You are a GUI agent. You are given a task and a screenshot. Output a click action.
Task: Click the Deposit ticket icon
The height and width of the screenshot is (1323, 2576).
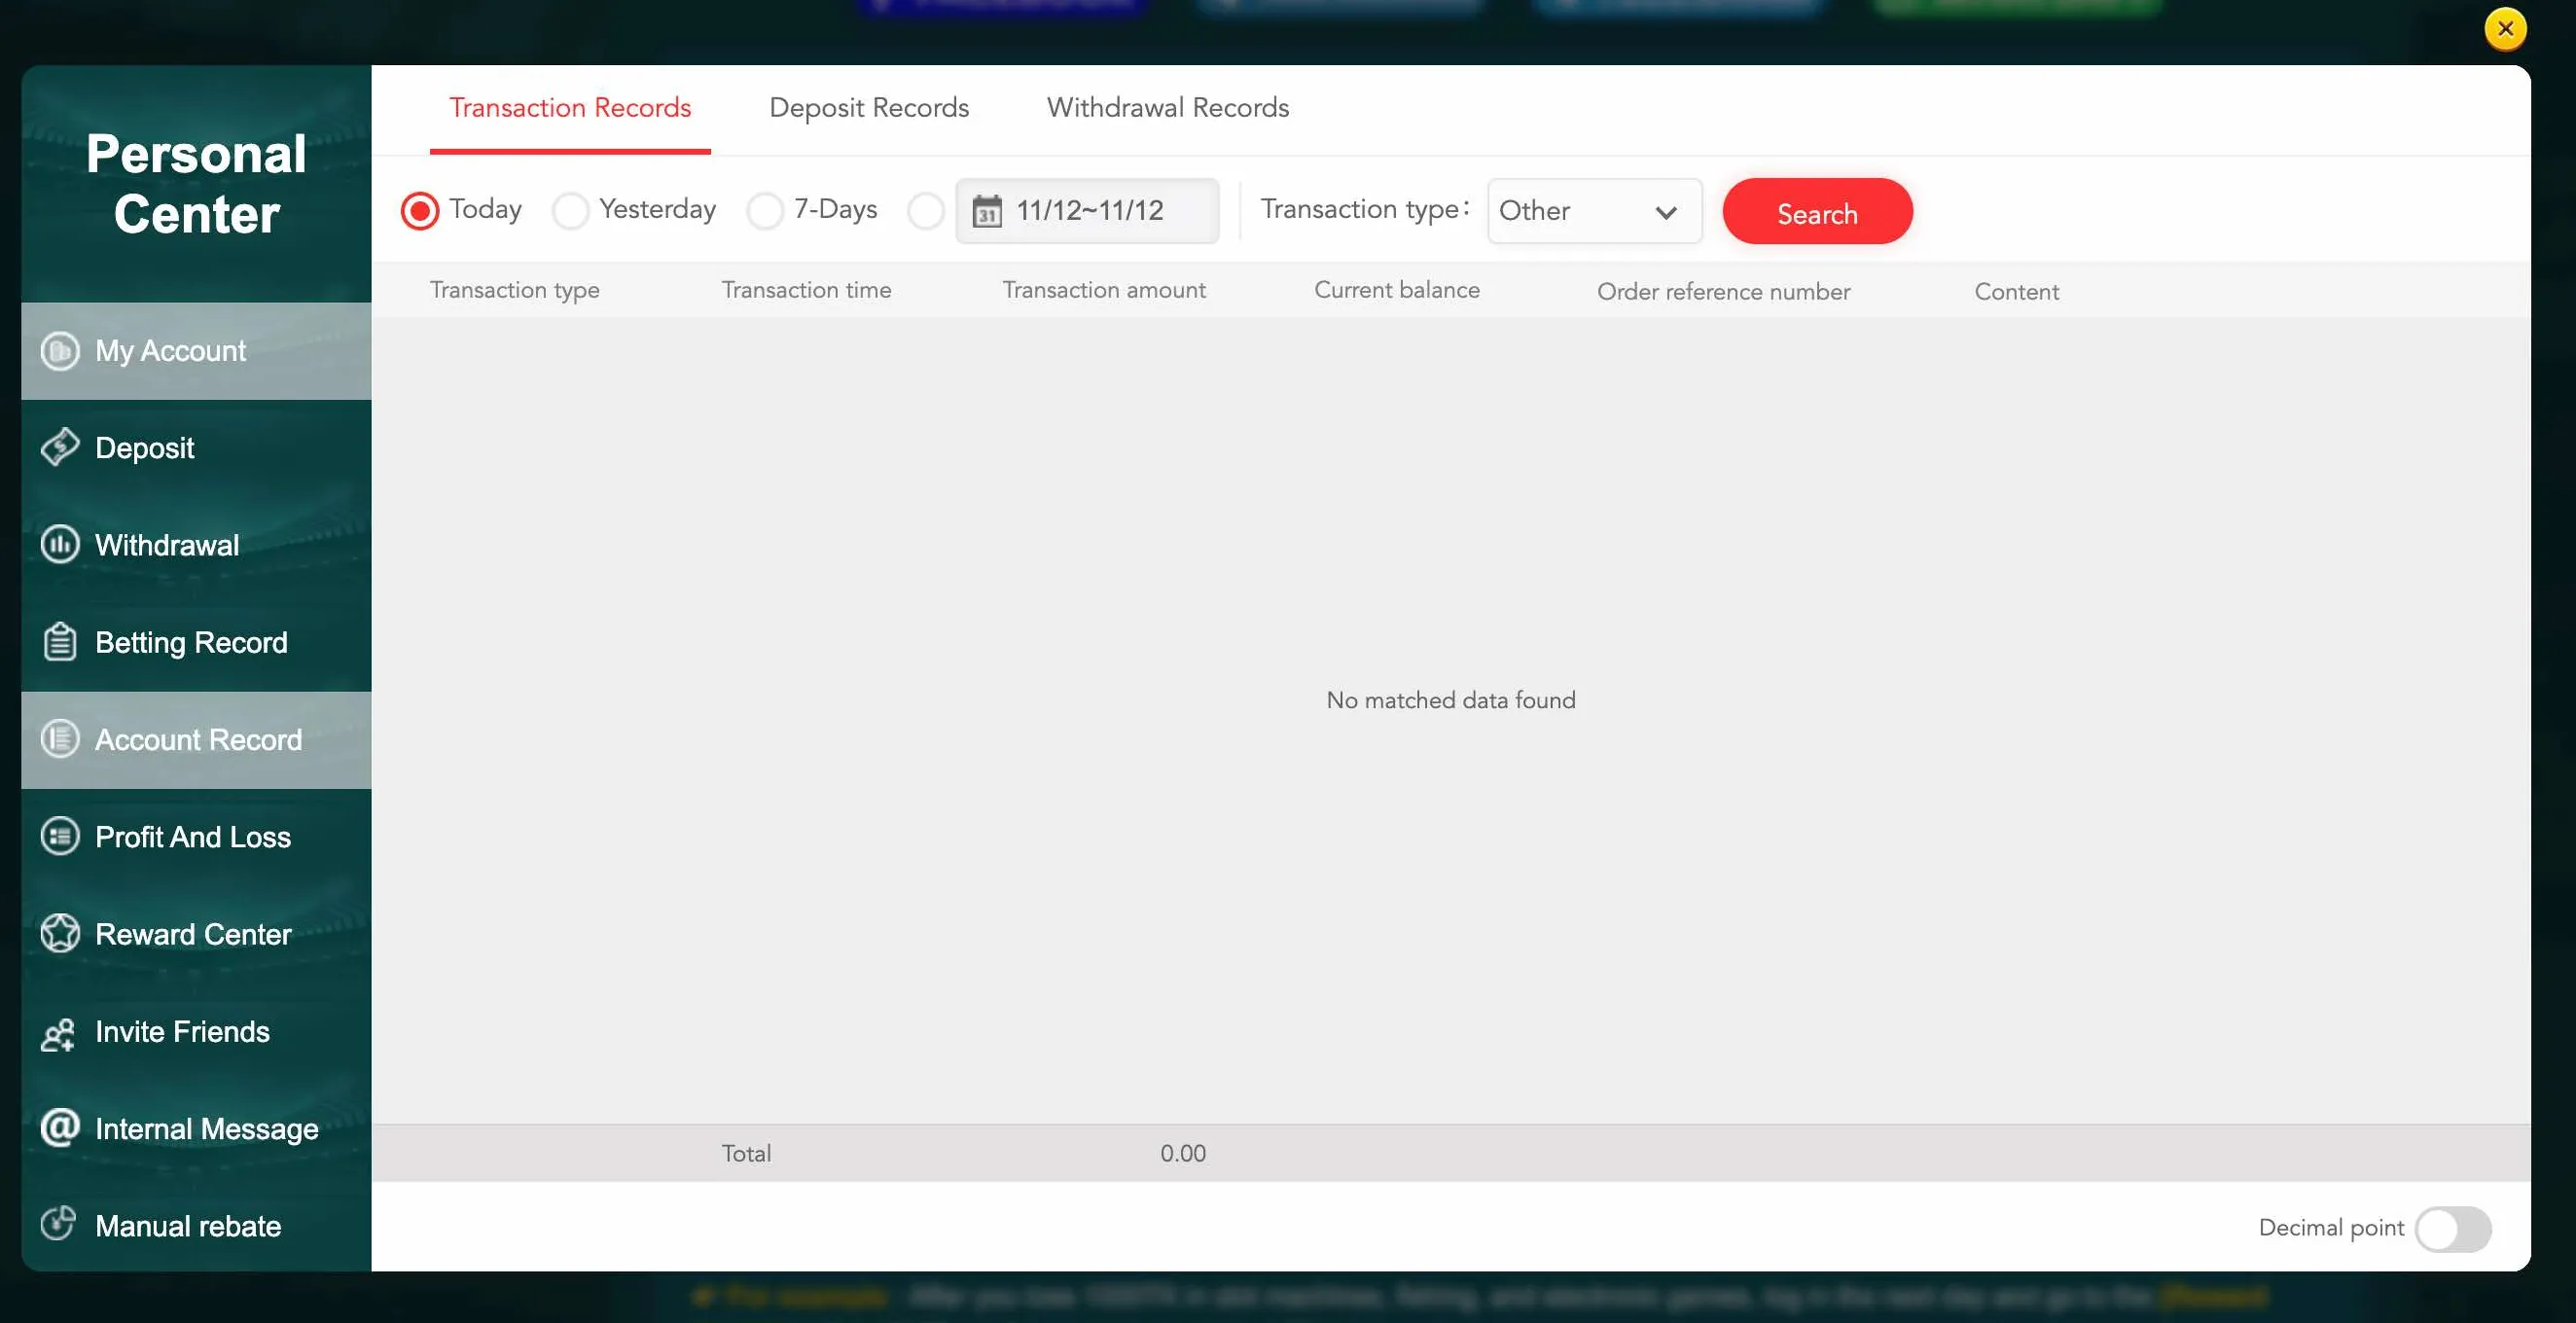pyautogui.click(x=60, y=447)
